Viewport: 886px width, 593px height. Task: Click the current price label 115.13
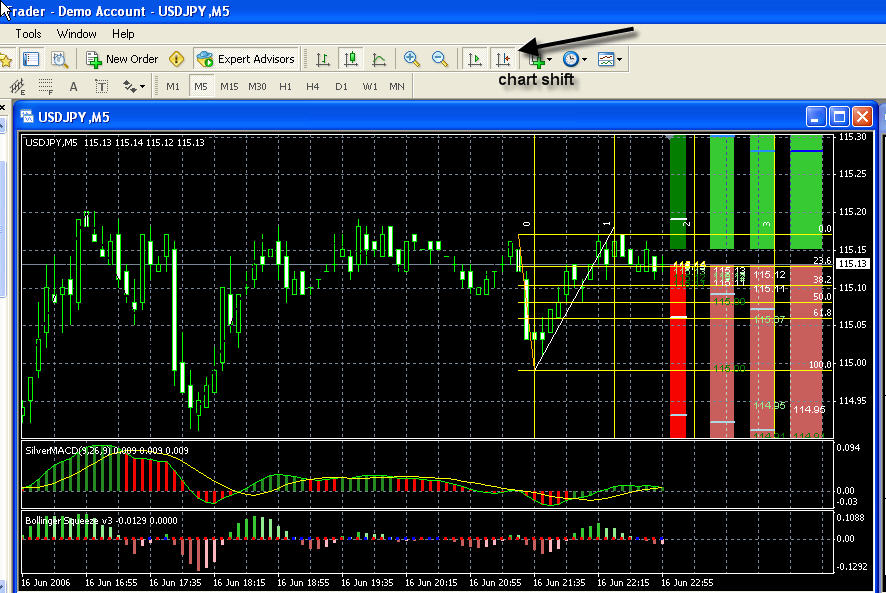coord(853,263)
